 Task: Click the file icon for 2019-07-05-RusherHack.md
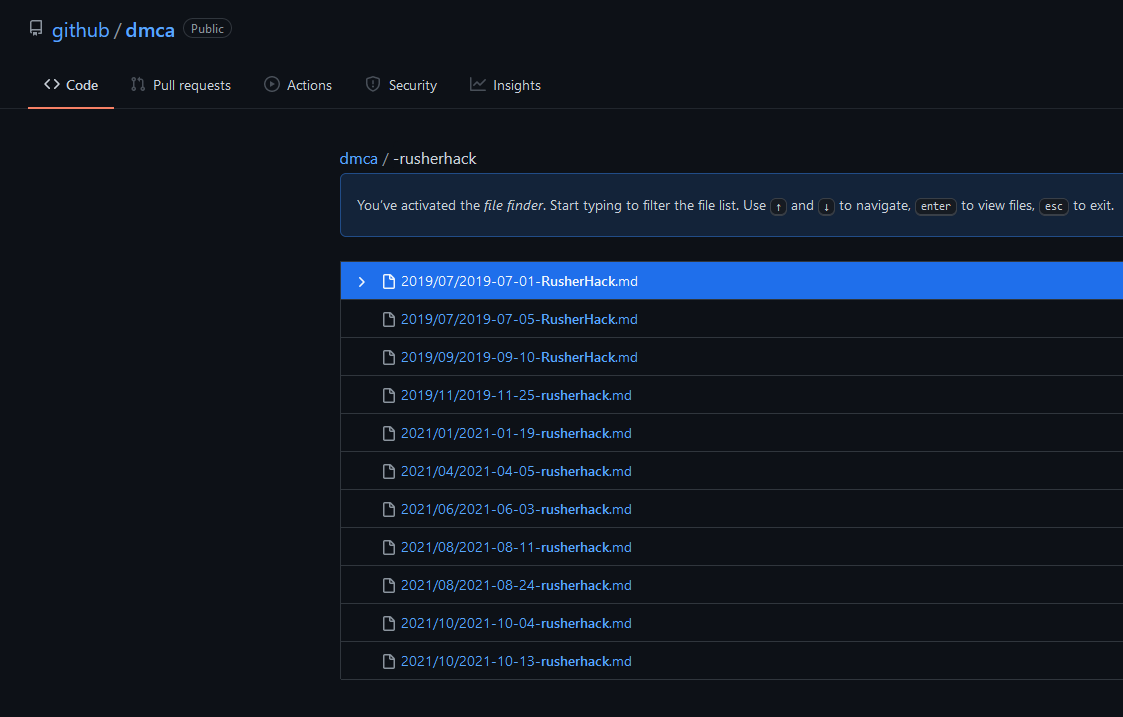pyautogui.click(x=389, y=319)
